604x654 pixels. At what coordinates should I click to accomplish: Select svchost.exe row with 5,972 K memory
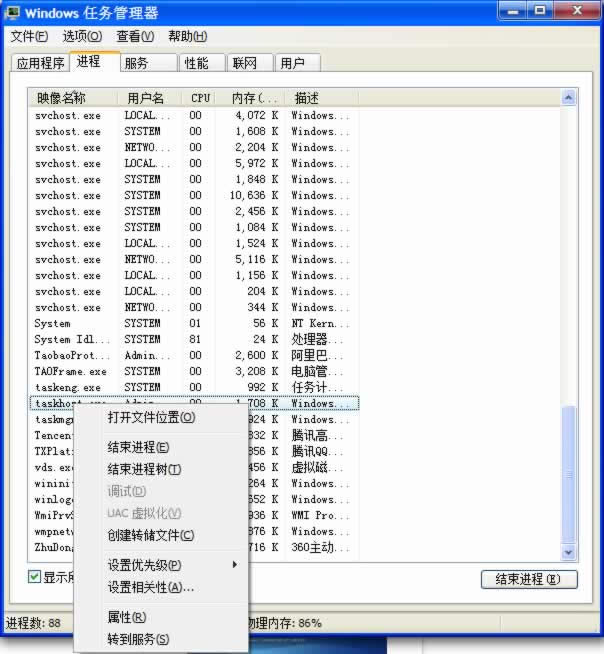(x=194, y=164)
